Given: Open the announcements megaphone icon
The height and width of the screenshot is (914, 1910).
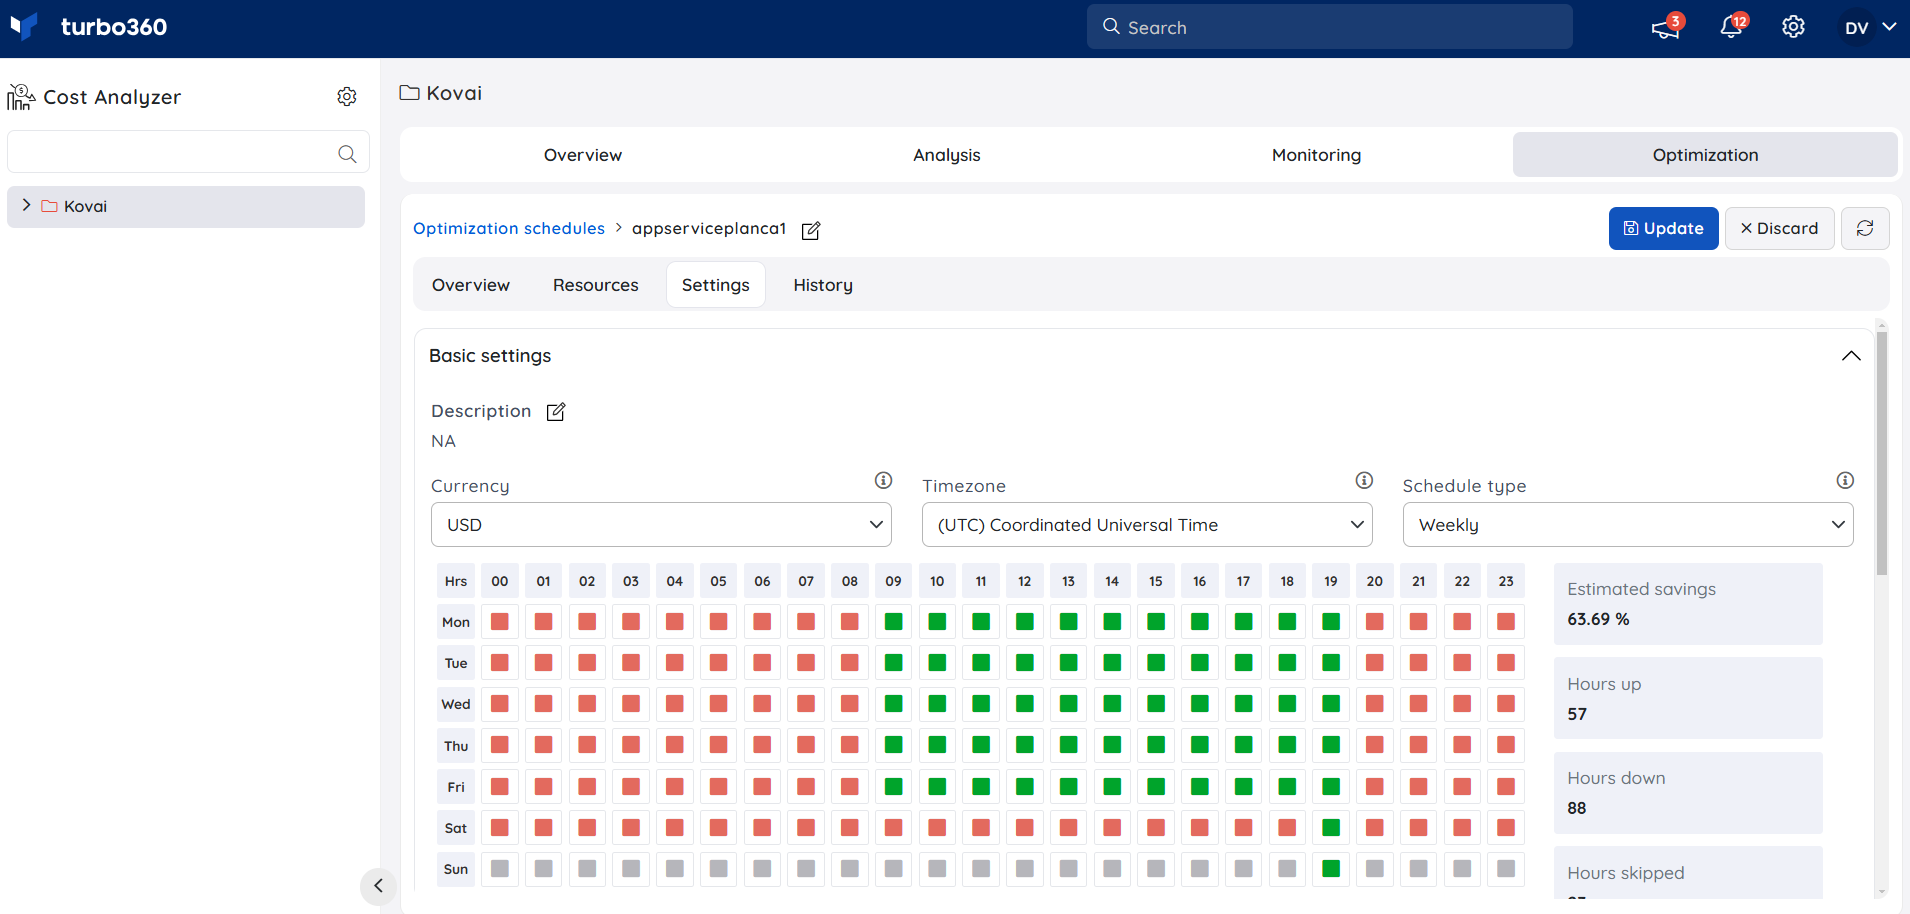Looking at the screenshot, I should pyautogui.click(x=1666, y=28).
